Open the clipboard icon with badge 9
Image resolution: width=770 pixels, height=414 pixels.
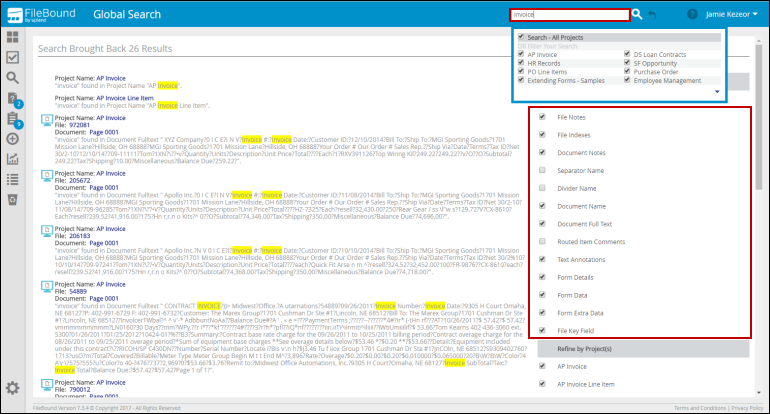(14, 119)
